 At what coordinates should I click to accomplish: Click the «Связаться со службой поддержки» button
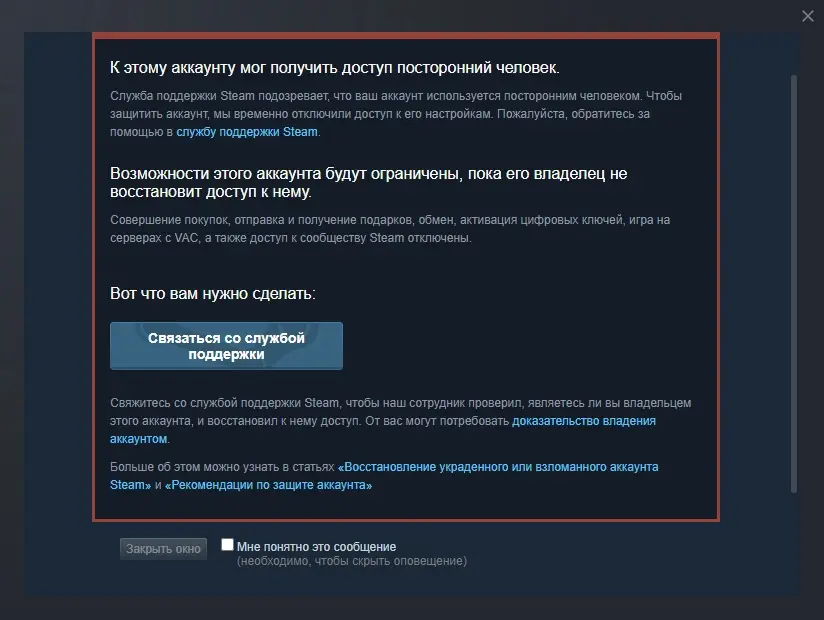[x=226, y=346]
